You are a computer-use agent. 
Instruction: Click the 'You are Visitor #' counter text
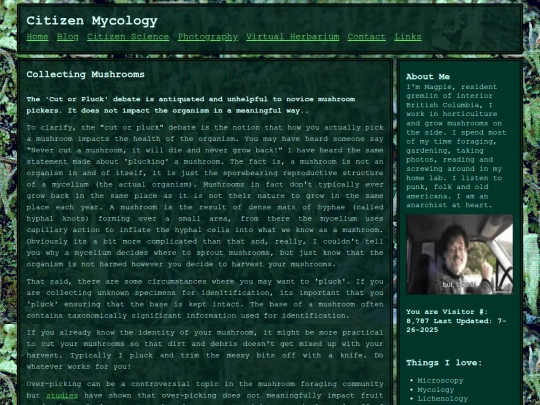(x=456, y=321)
